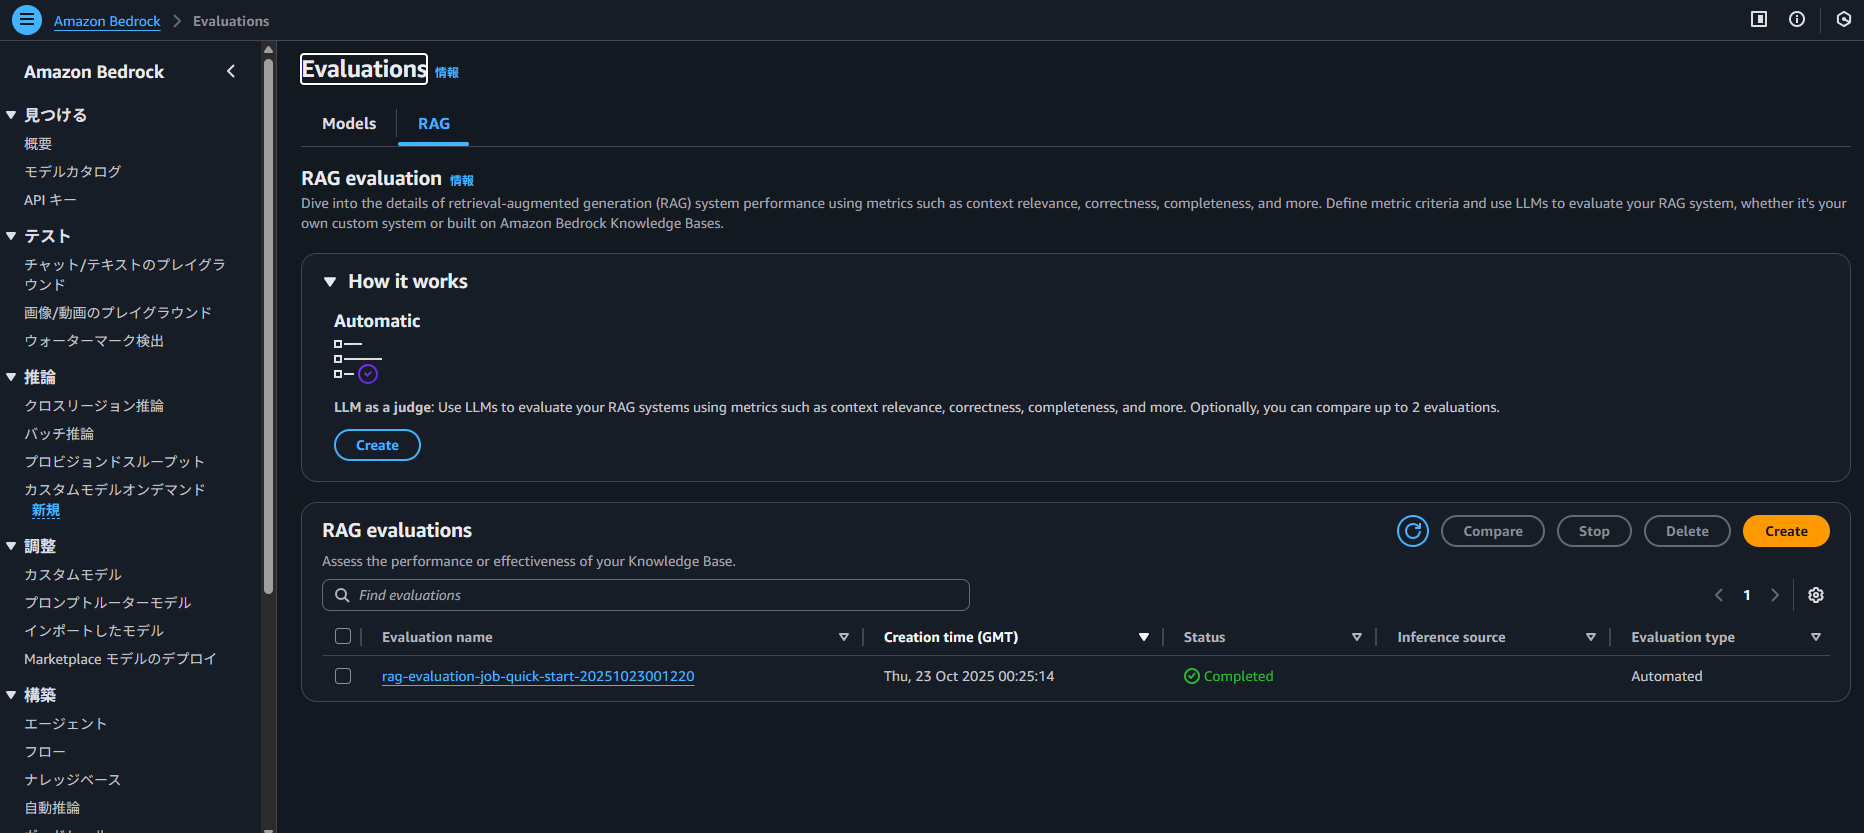This screenshot has width=1864, height=833.
Task: Collapse the 推論 sidebar section
Action: coord(11,377)
